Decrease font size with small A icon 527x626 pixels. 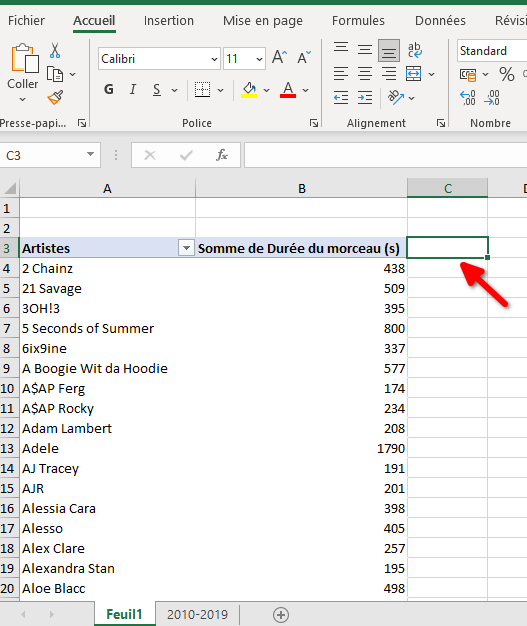(x=304, y=58)
